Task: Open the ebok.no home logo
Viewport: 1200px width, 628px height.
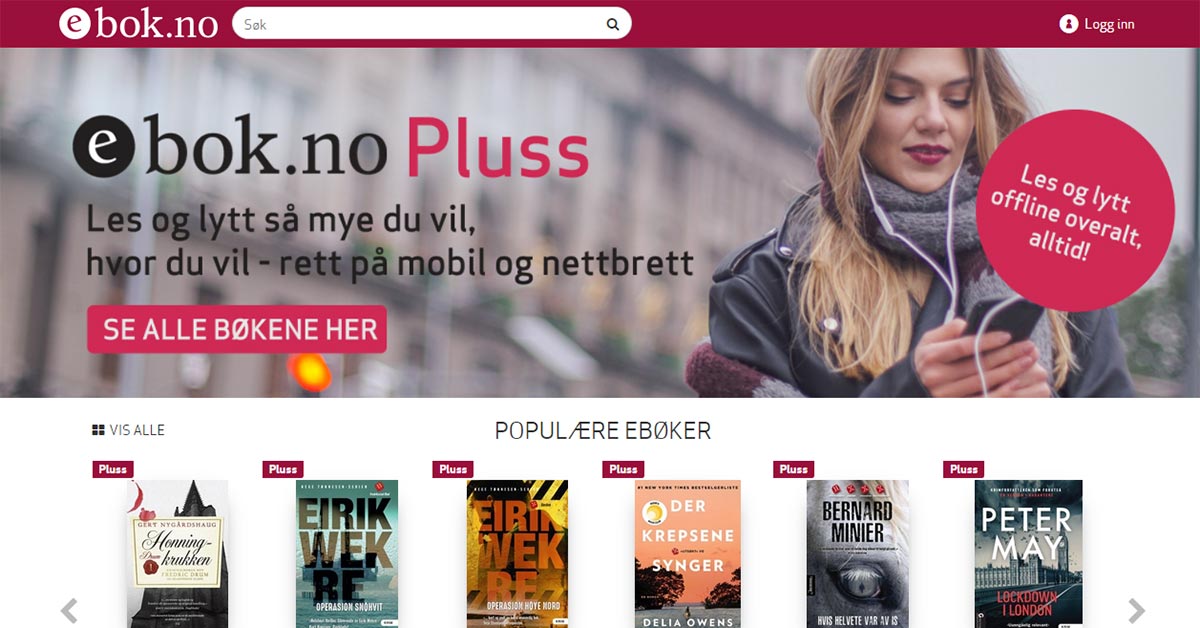Action: 138,23
